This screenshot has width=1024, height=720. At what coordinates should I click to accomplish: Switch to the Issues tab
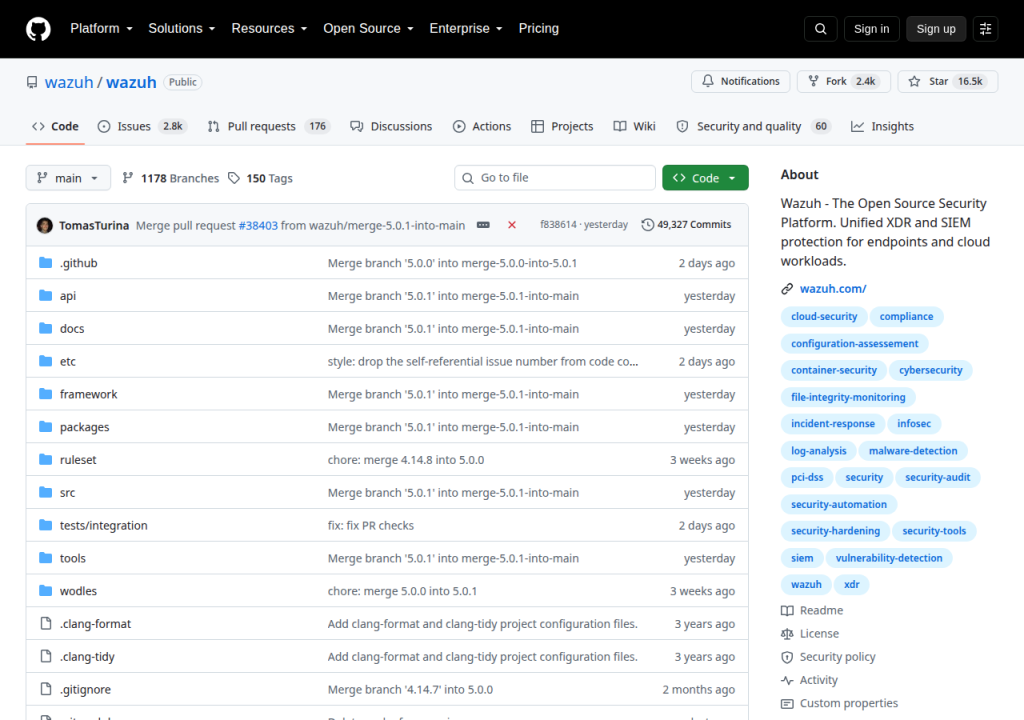pyautogui.click(x=142, y=127)
